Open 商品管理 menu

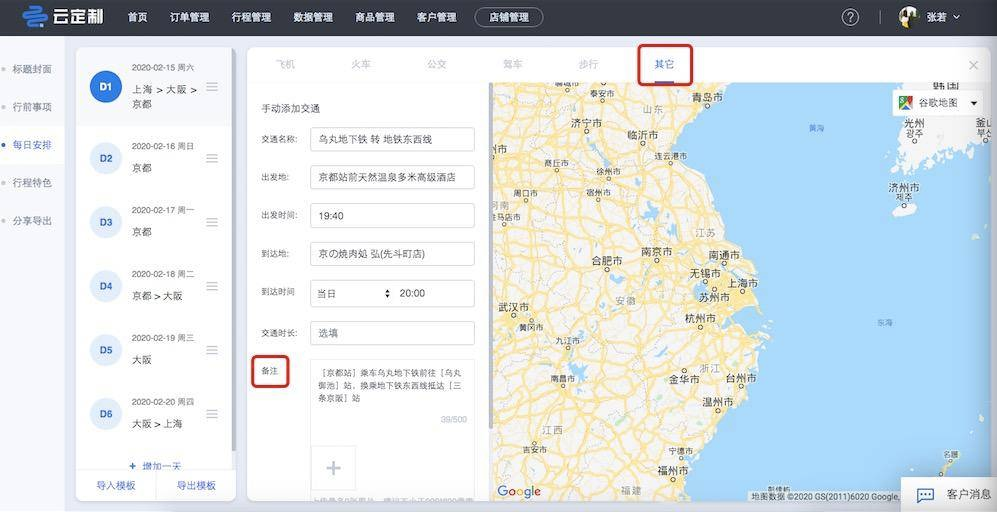tap(375, 18)
